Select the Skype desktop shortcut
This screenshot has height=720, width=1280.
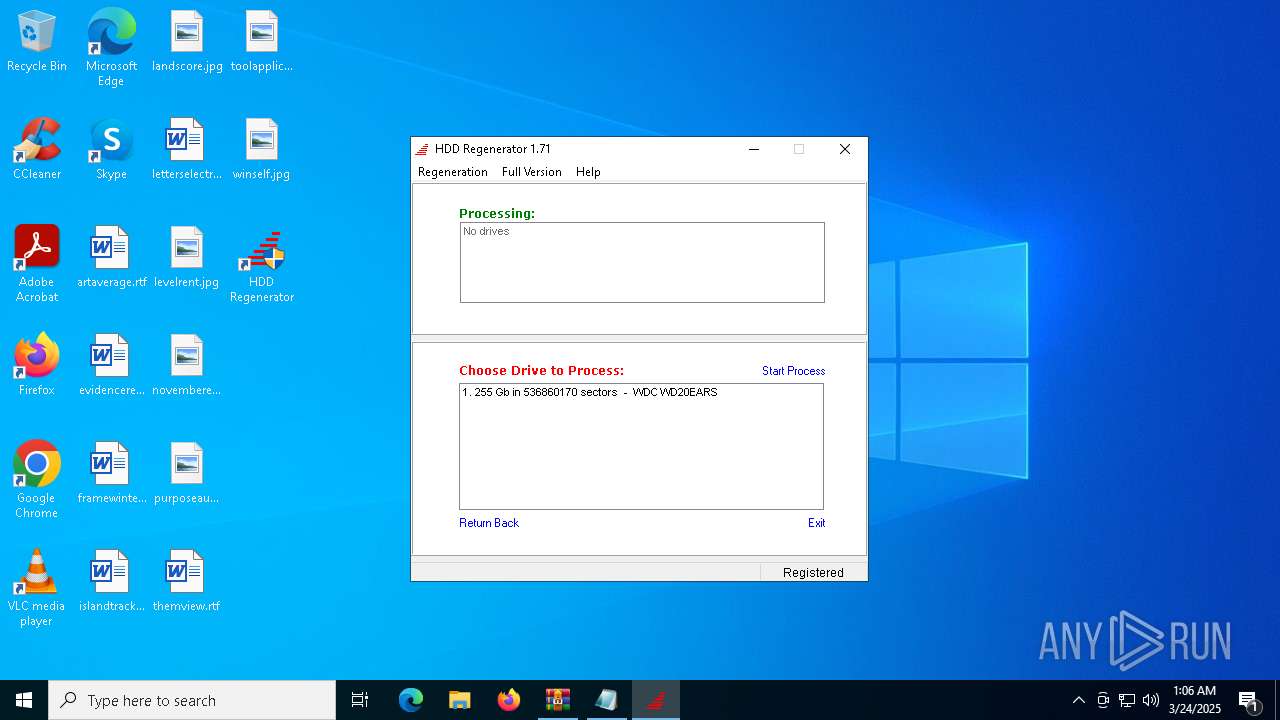[111, 150]
